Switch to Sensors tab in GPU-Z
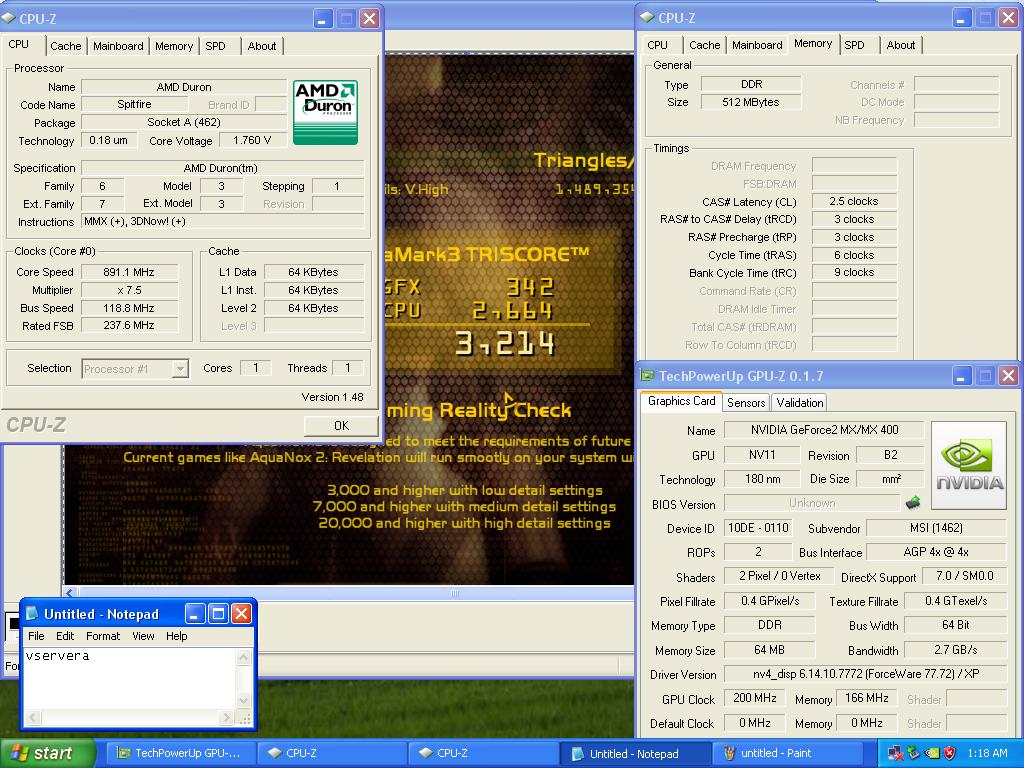This screenshot has height=768, width=1024. pyautogui.click(x=746, y=403)
